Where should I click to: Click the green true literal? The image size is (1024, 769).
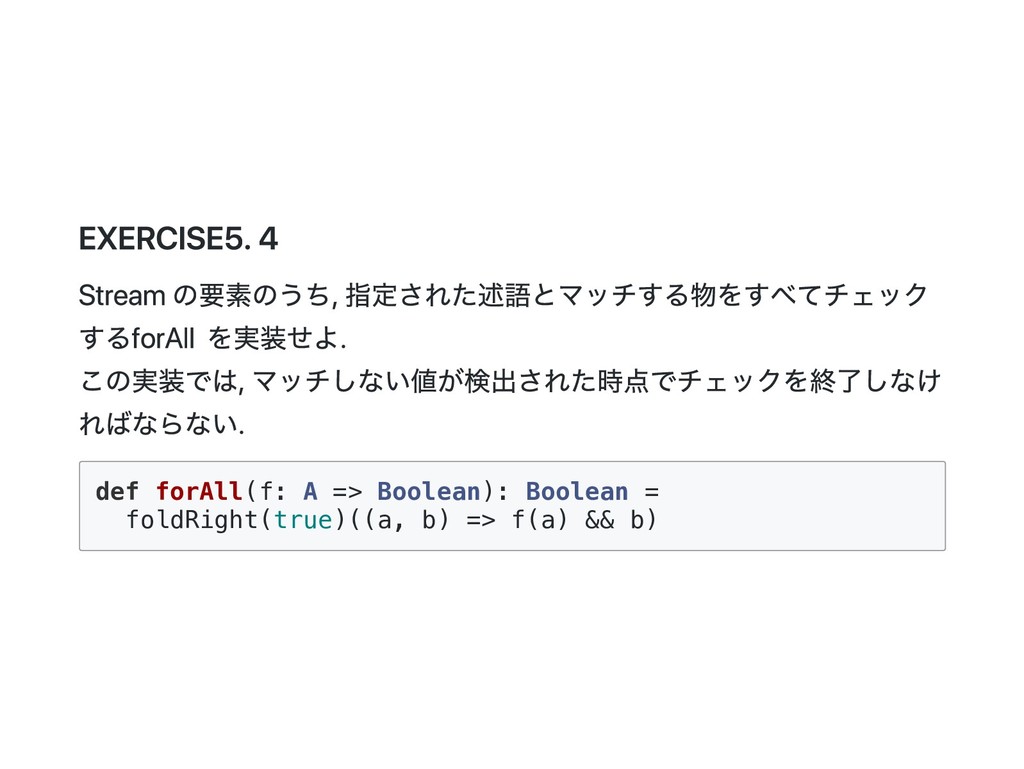click(x=302, y=521)
